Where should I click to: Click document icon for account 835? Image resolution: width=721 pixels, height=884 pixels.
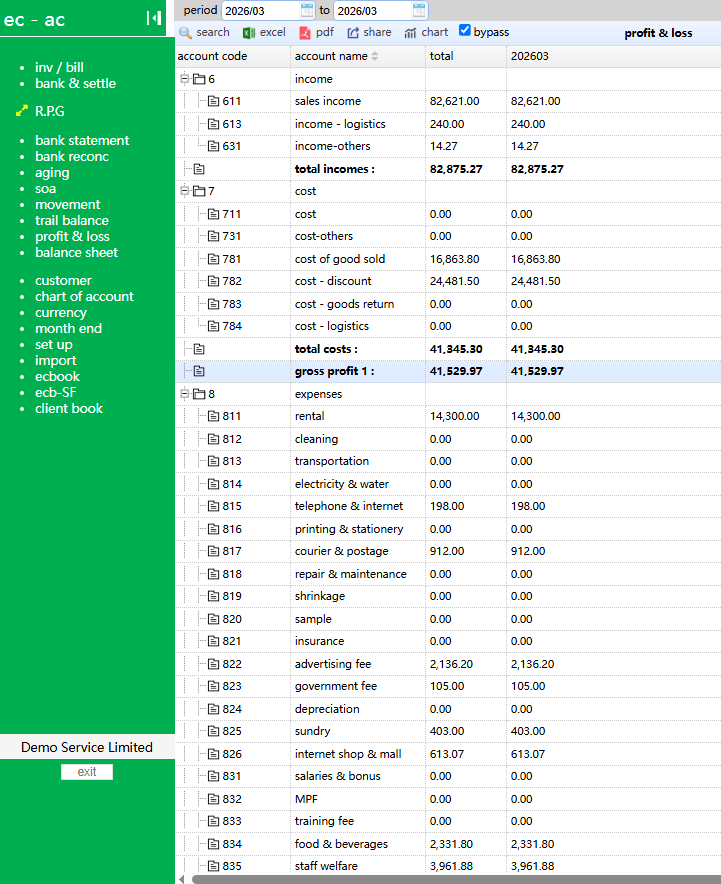pos(214,866)
